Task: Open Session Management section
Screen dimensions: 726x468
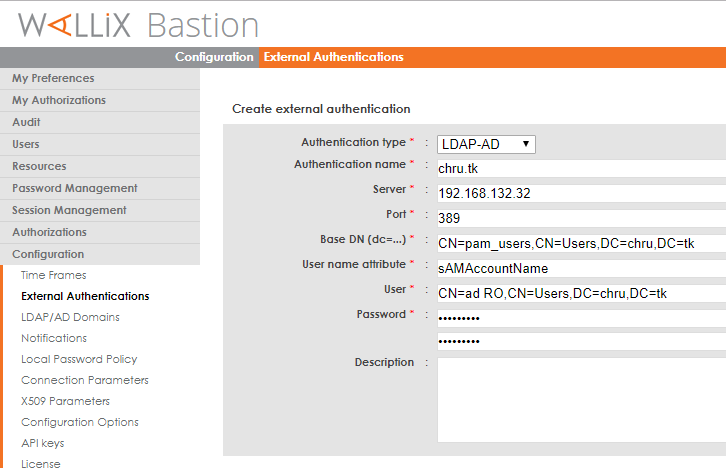Action: click(69, 210)
